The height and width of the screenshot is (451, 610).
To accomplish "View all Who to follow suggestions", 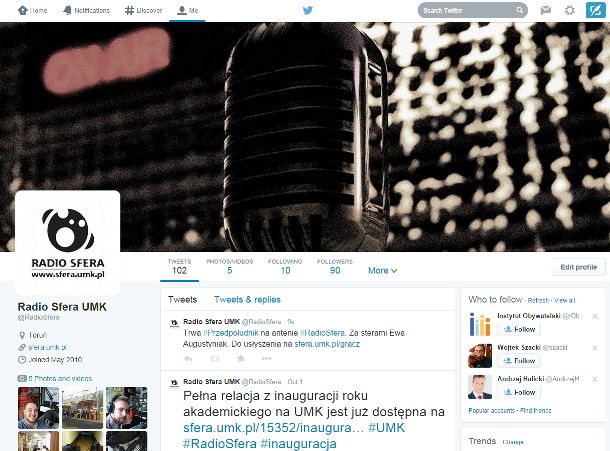I will [564, 300].
